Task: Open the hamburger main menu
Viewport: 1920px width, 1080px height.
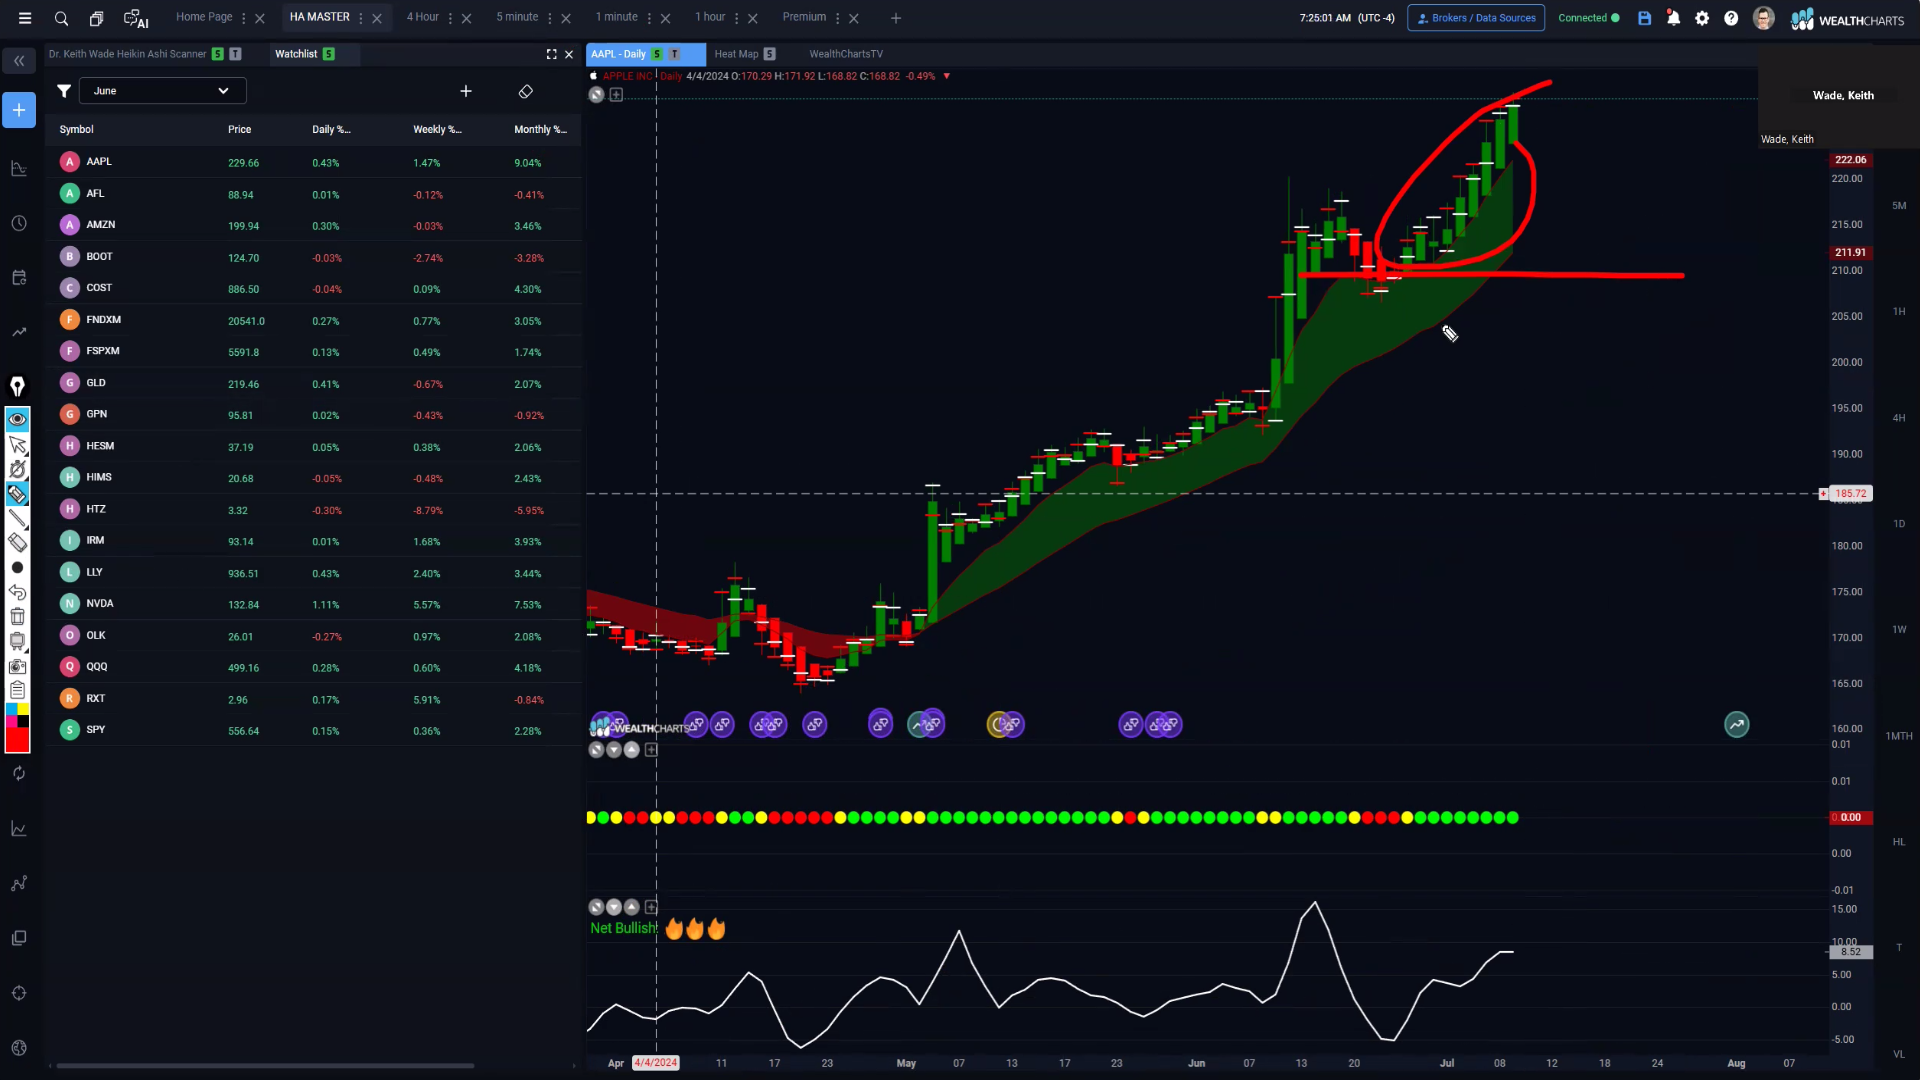Action: coord(25,18)
